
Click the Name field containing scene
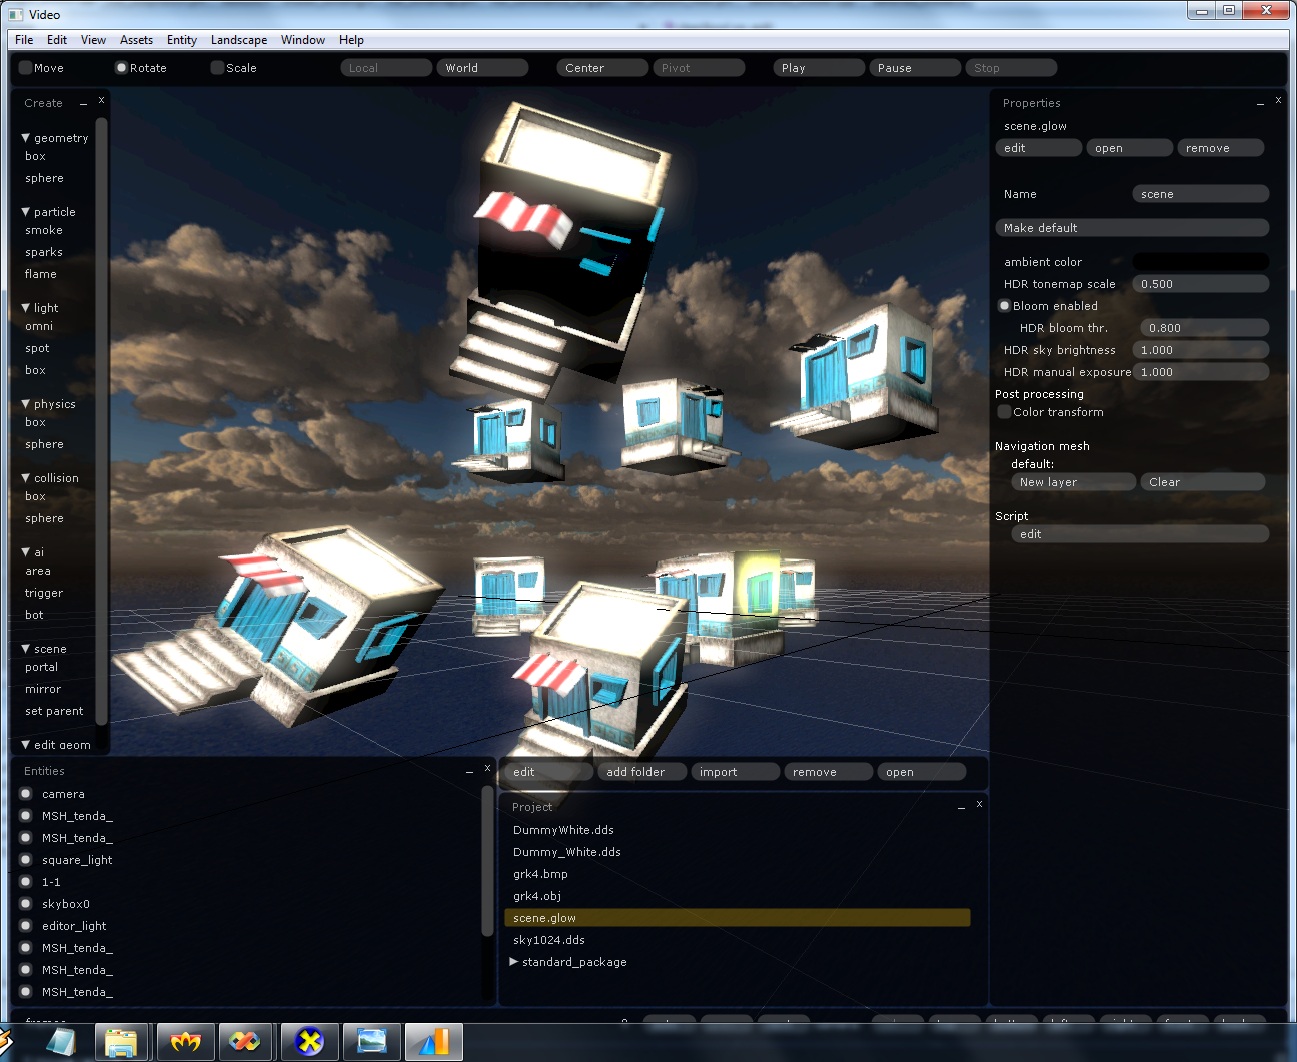coord(1200,194)
